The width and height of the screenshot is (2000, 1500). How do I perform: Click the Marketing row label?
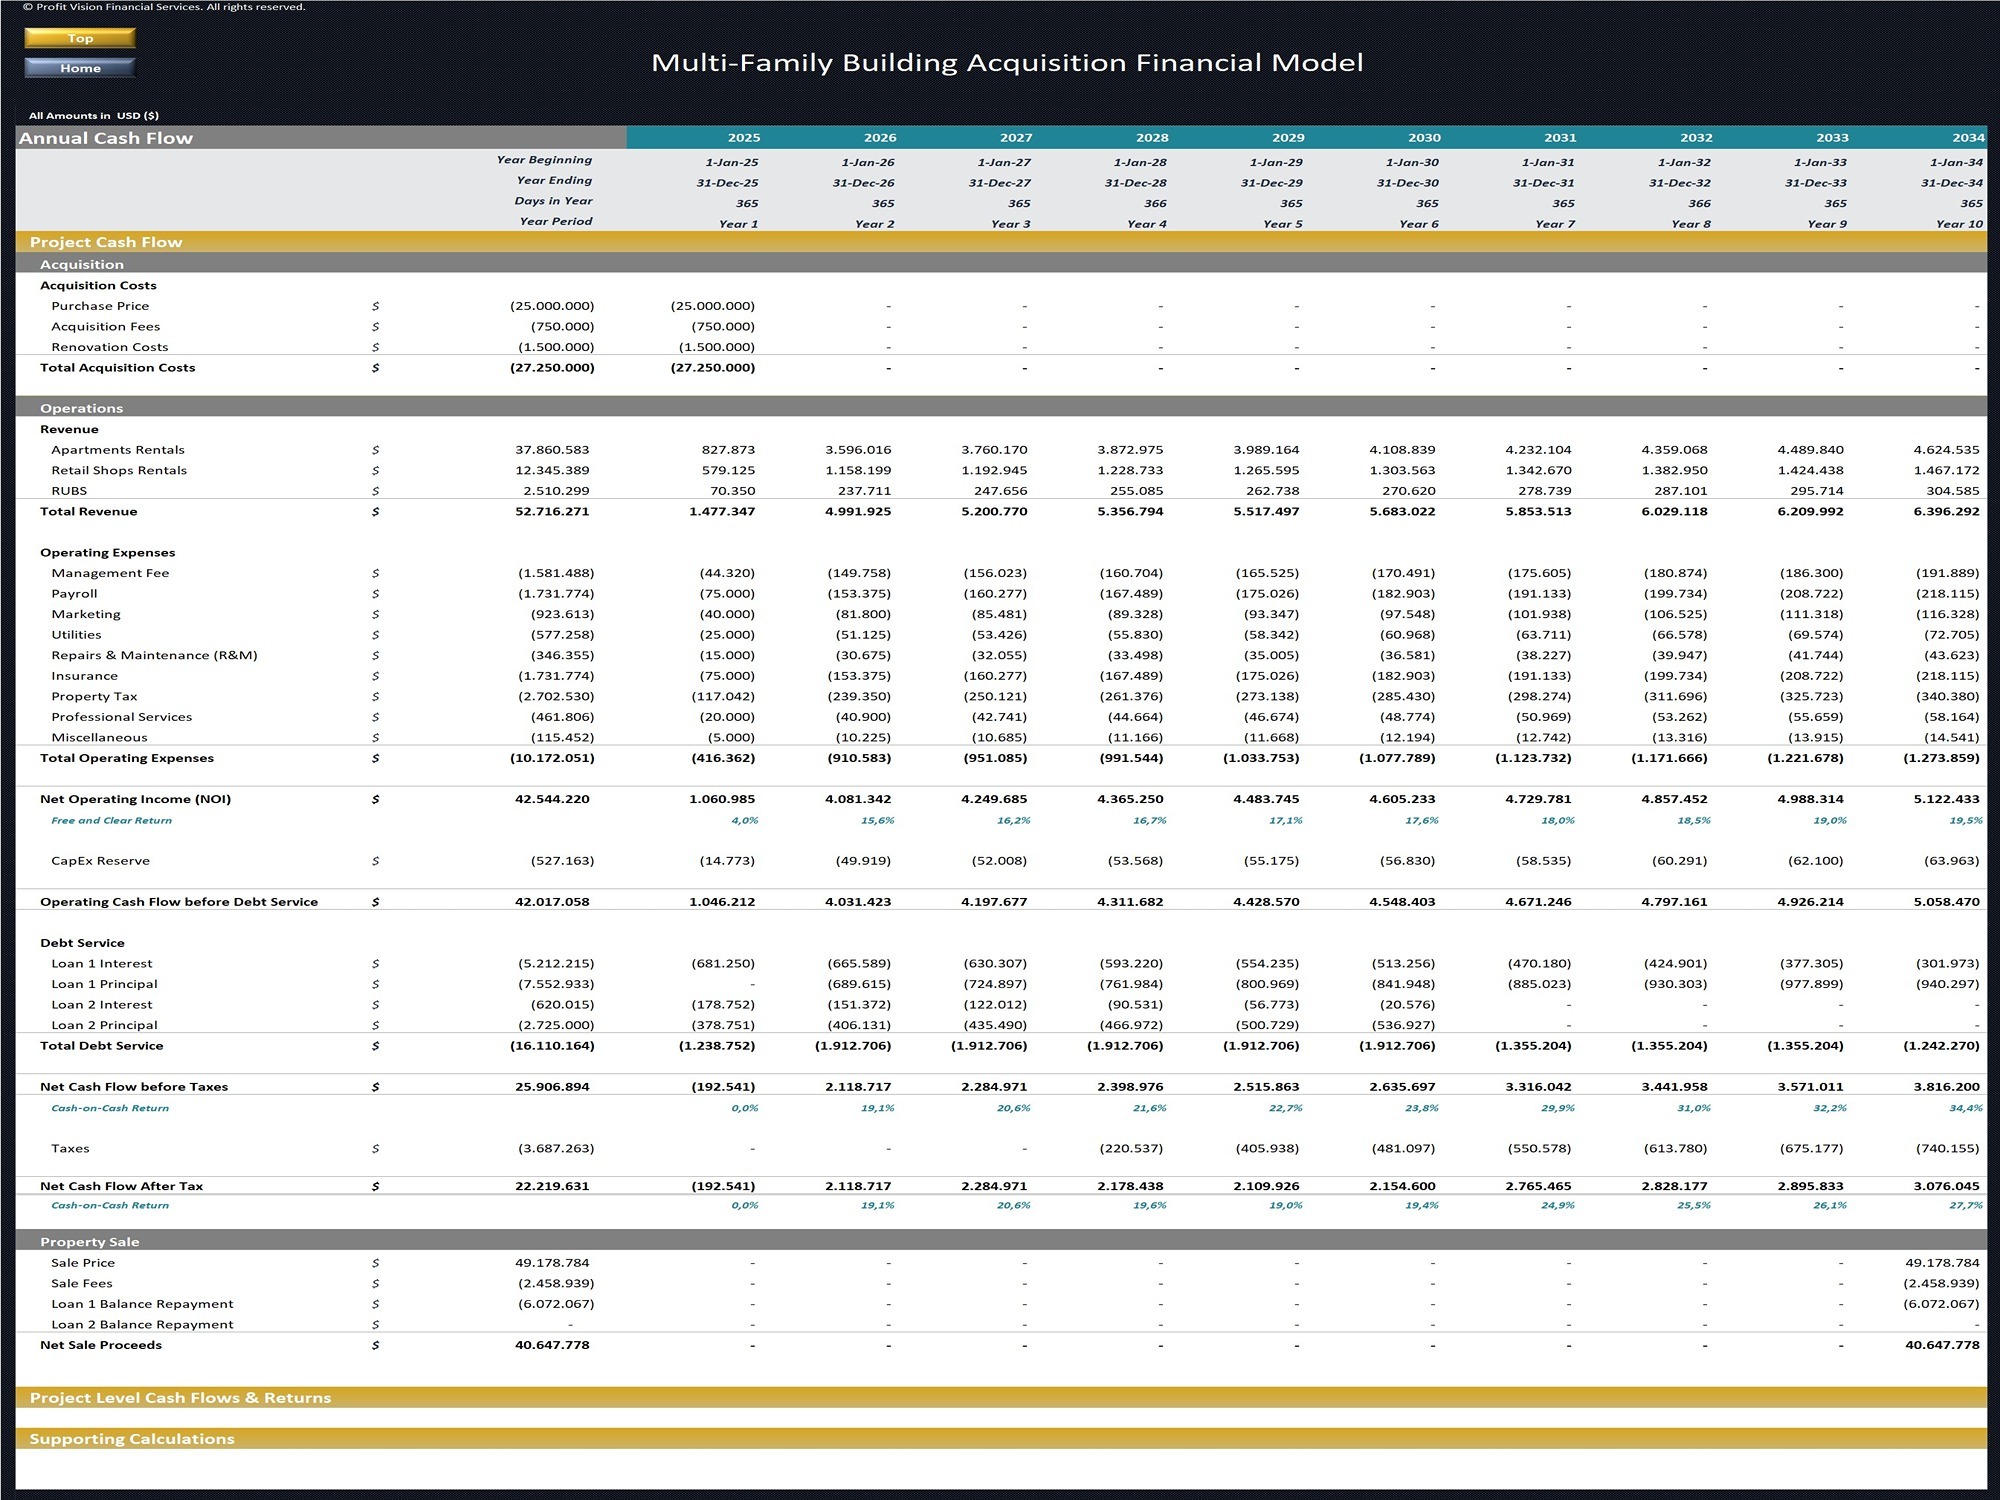86,614
